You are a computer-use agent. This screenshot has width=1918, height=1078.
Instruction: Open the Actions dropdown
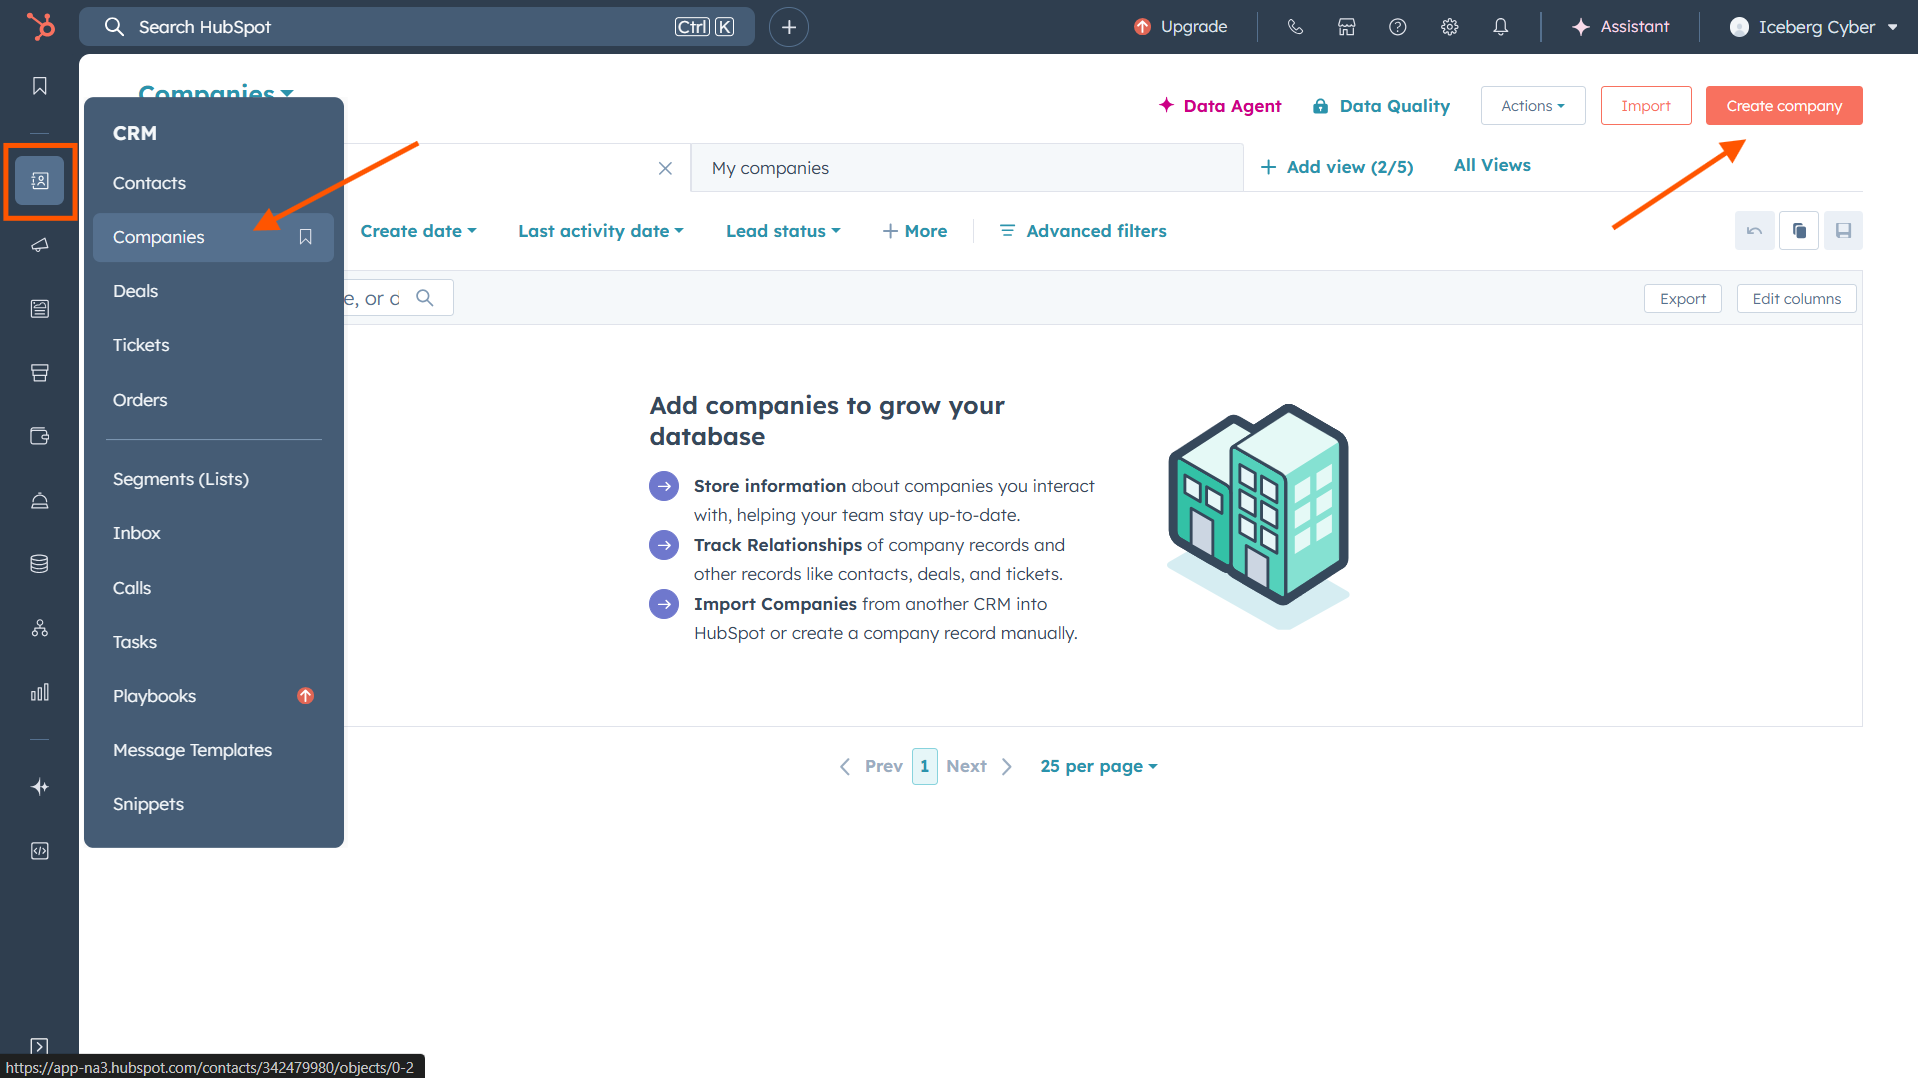1533,106
